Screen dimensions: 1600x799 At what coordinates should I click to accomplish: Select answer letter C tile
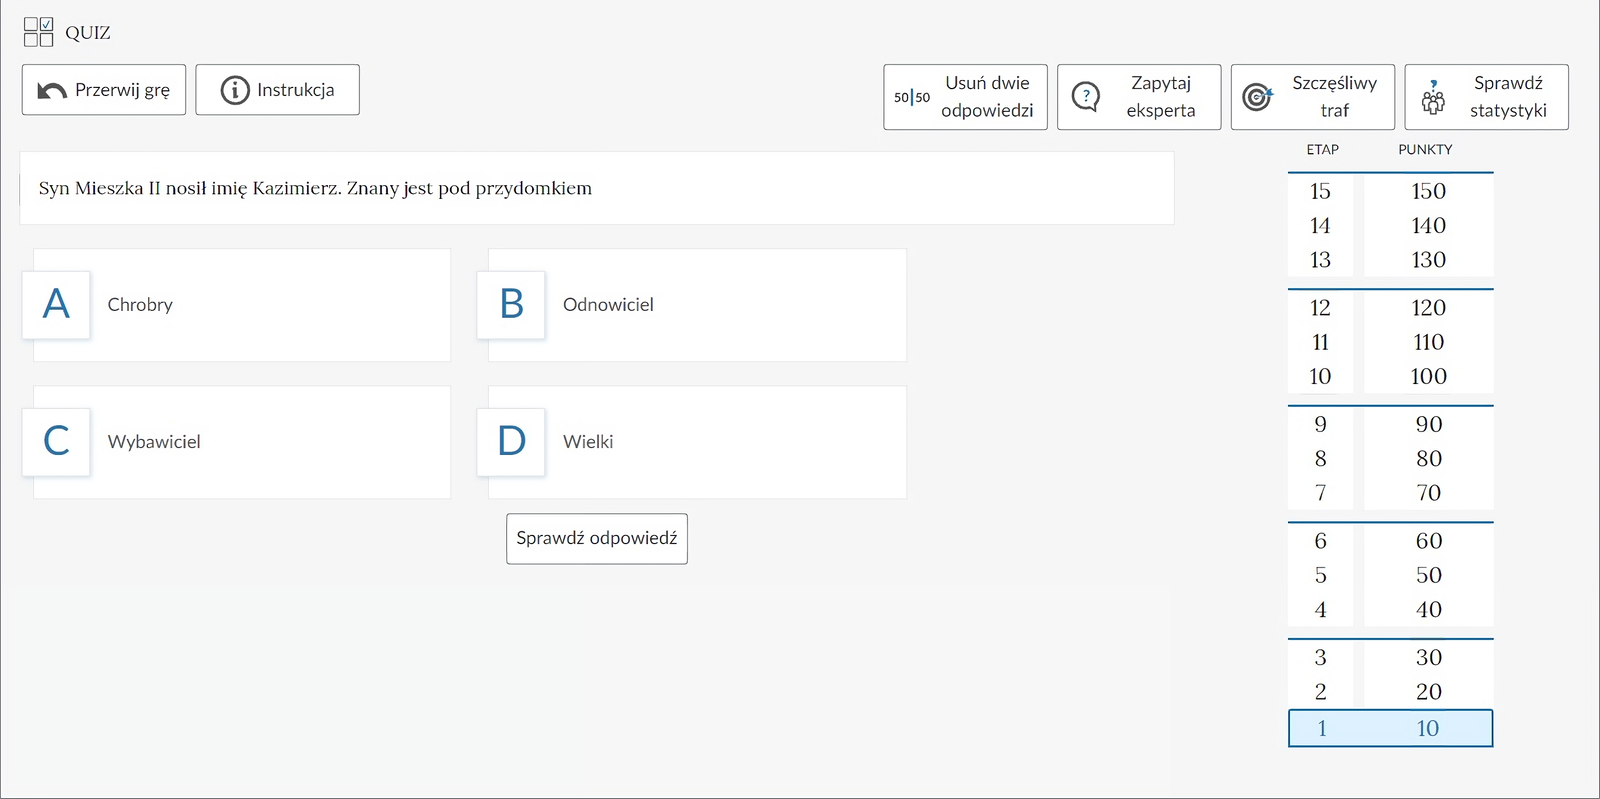[x=57, y=441]
